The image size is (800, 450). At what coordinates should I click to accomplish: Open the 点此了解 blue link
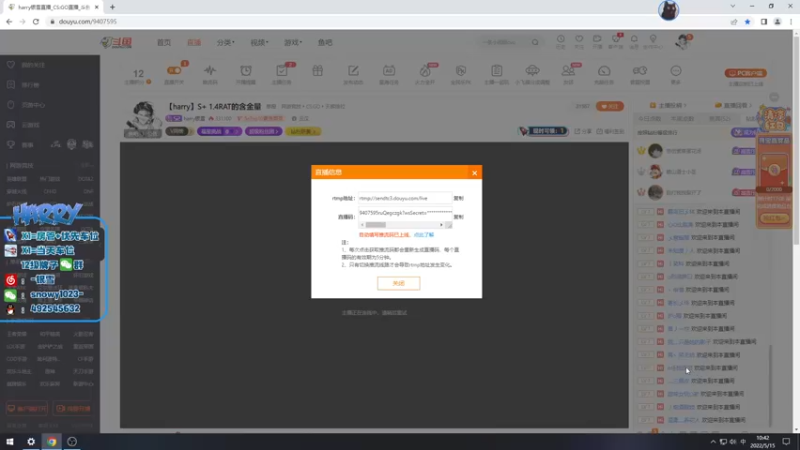pos(423,235)
